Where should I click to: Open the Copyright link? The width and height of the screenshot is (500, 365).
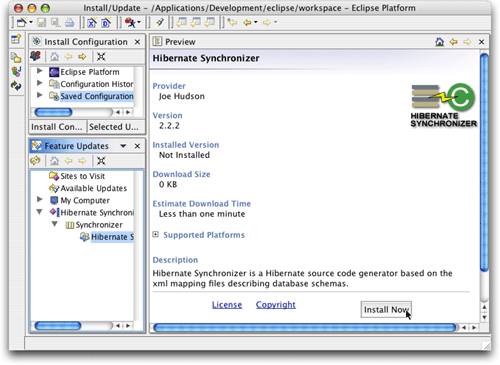click(x=276, y=305)
